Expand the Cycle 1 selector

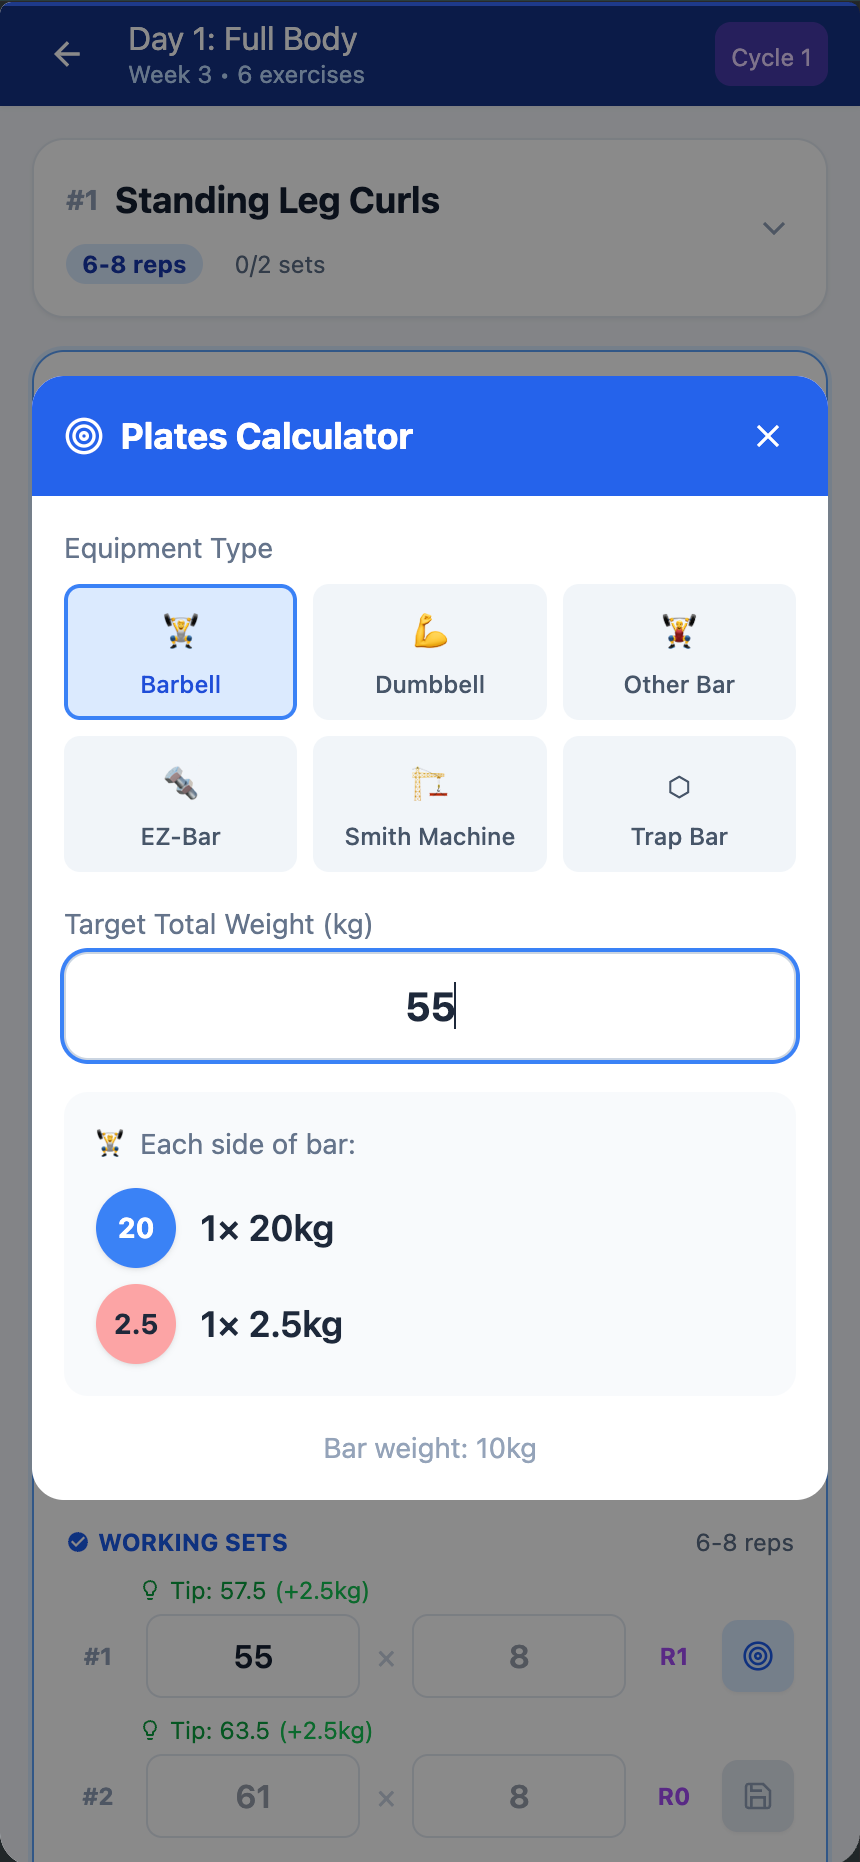771,55
